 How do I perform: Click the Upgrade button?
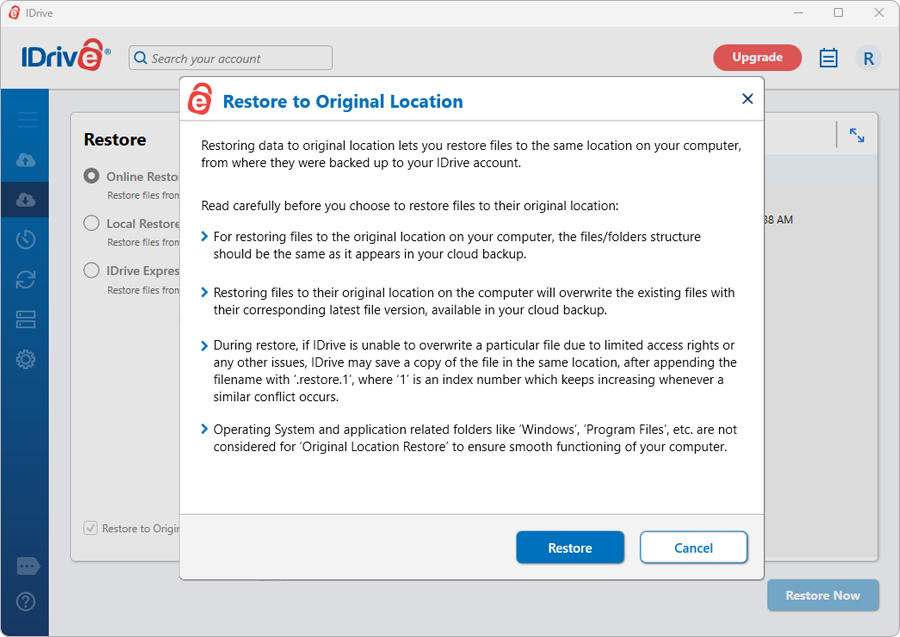click(x=757, y=58)
